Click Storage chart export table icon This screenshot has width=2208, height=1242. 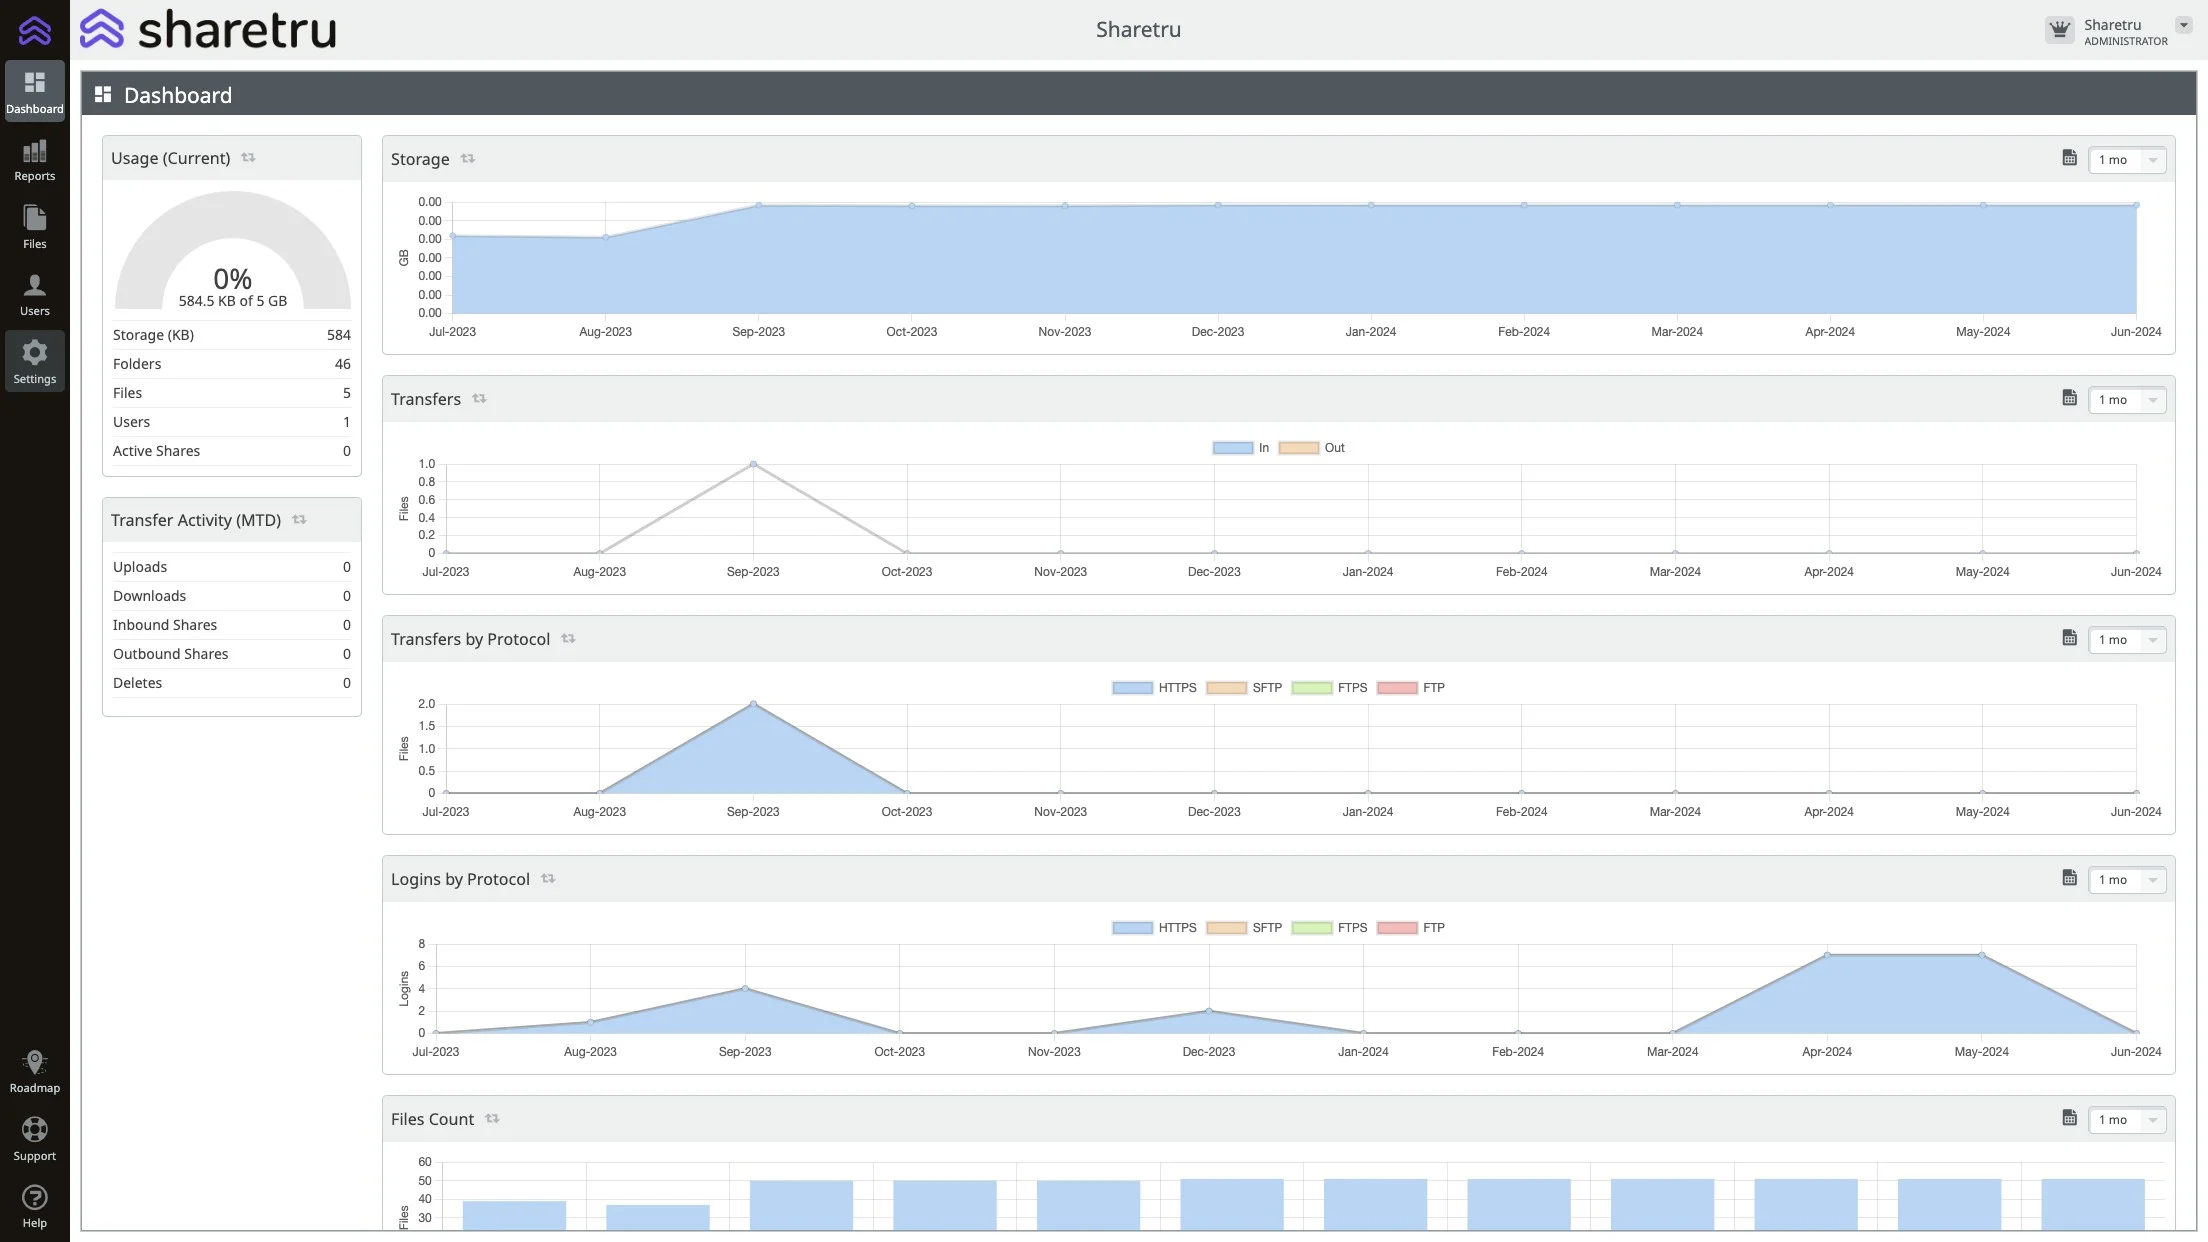[x=2069, y=158]
